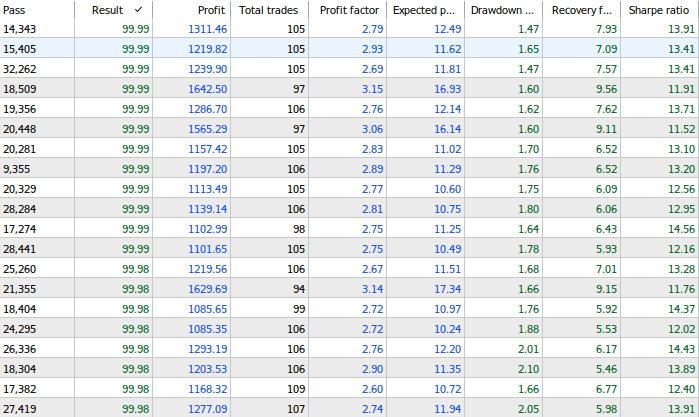Select pass 25,260 row
Image resolution: width=699 pixels, height=417 pixels.
(350, 269)
